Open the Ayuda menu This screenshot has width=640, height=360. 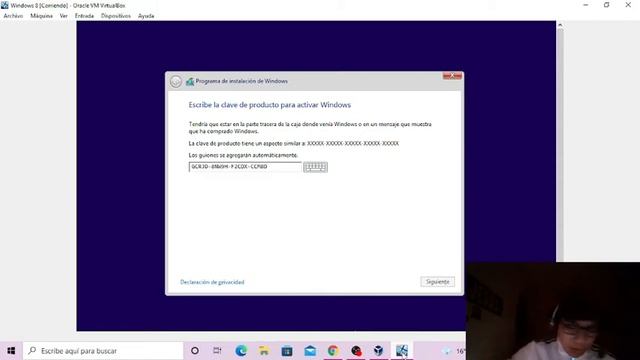coord(146,16)
